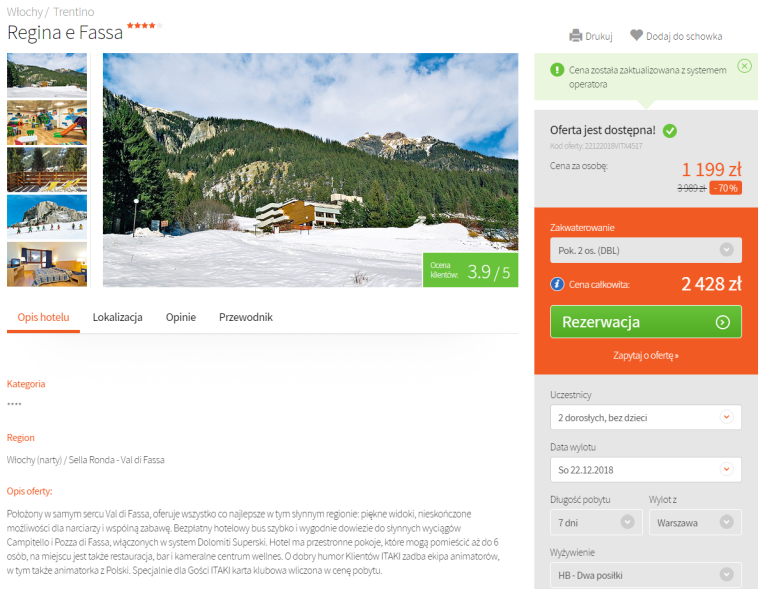Screen dimensions: 760x589
Task: Click the arrow circle icon on Rezerwacja button
Action: tap(723, 322)
